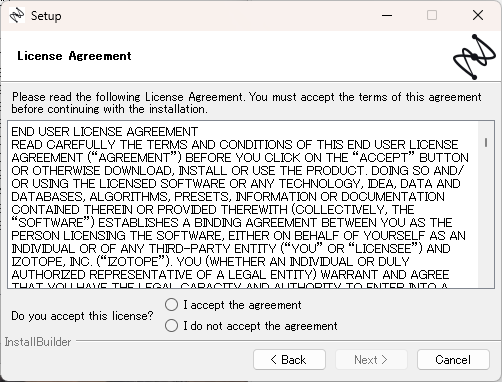Screen dimensions: 502x382
Task: Minimize the Setup window
Action: pyautogui.click(x=387, y=15)
